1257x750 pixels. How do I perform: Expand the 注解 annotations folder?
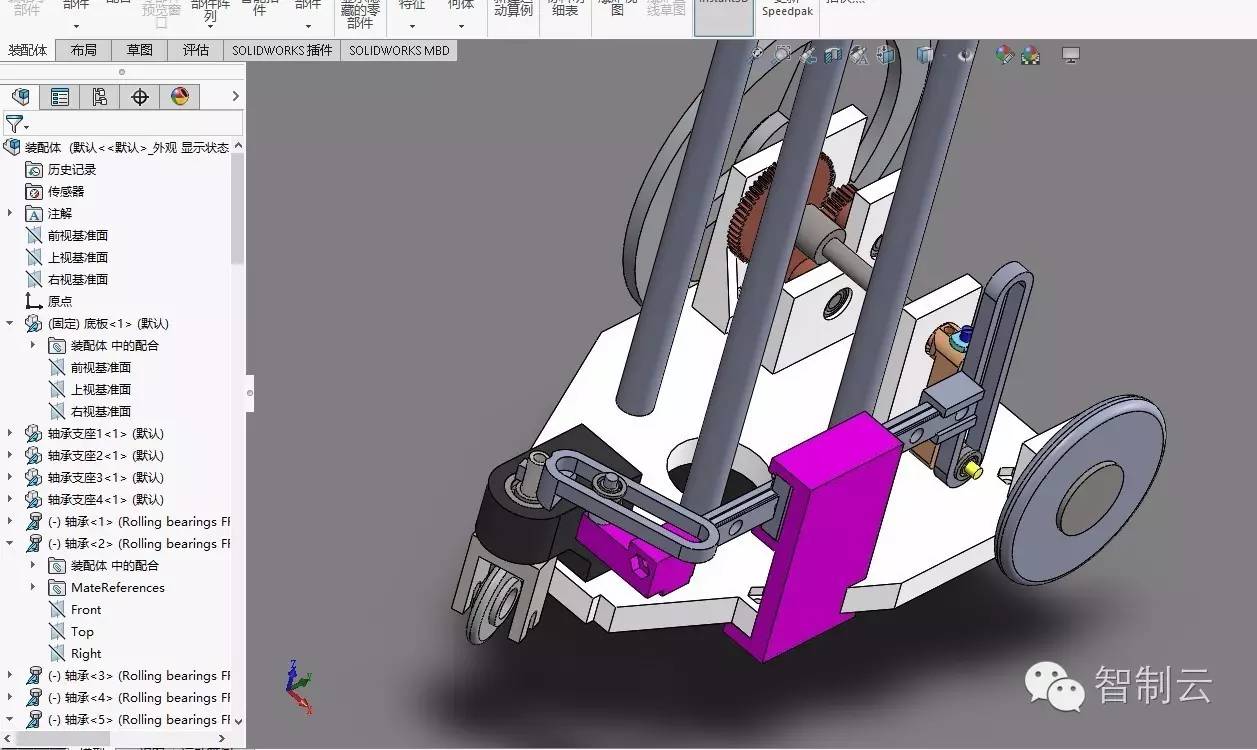pyautogui.click(x=10, y=213)
